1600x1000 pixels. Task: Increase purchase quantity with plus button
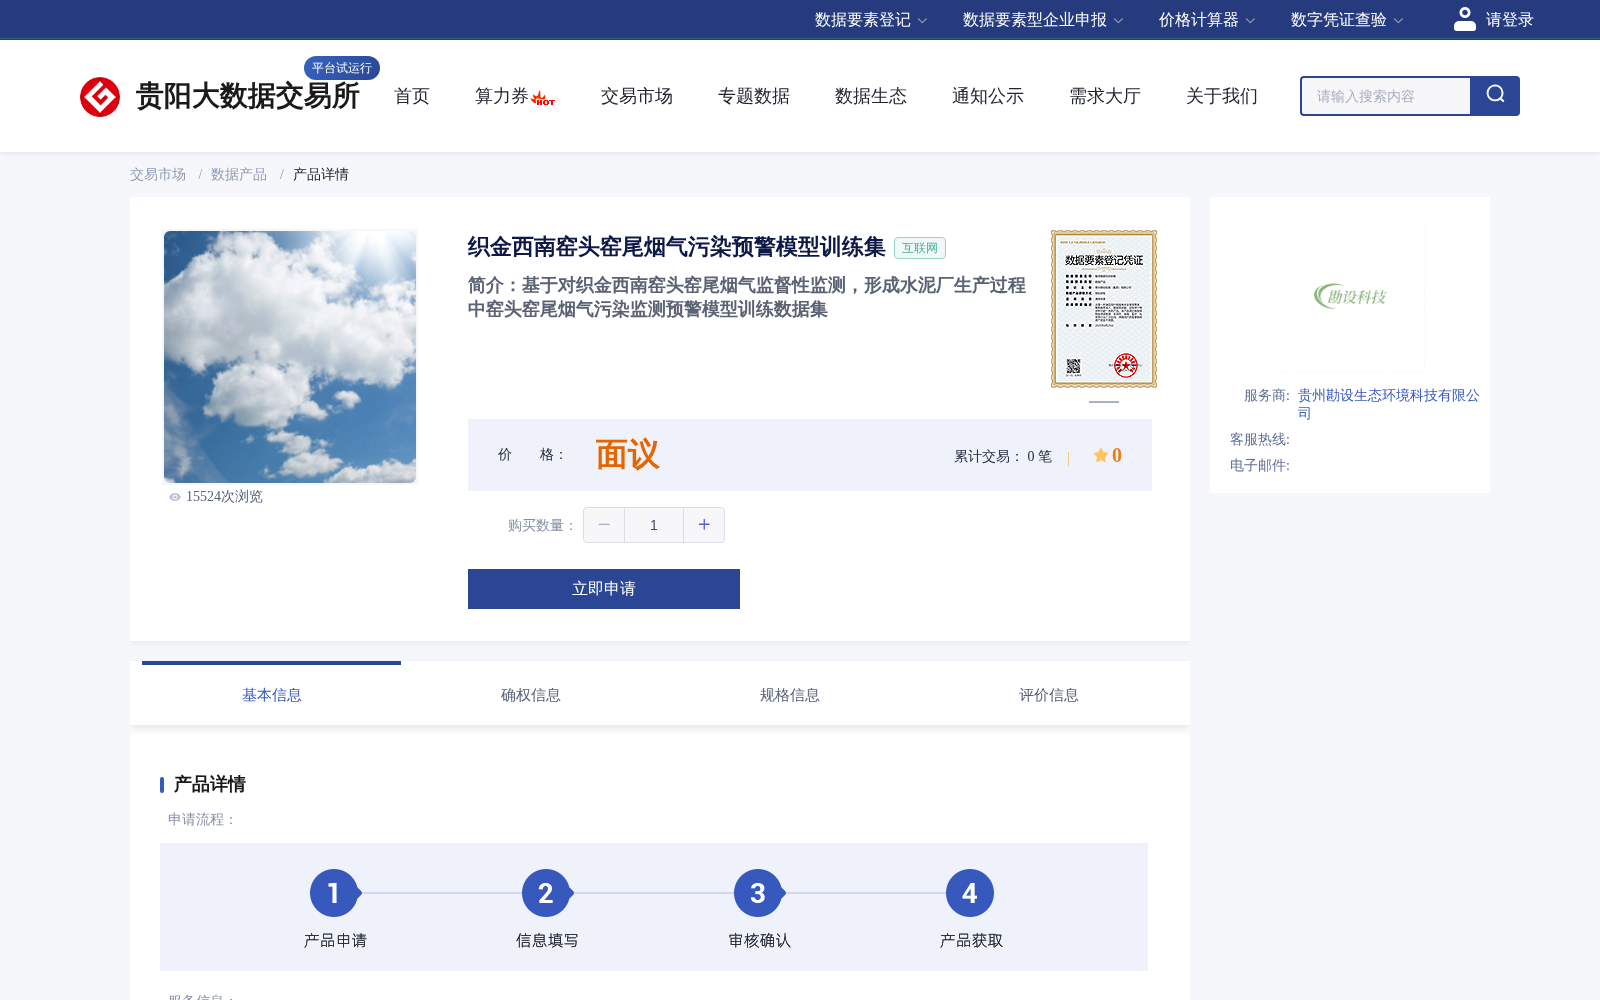click(704, 525)
